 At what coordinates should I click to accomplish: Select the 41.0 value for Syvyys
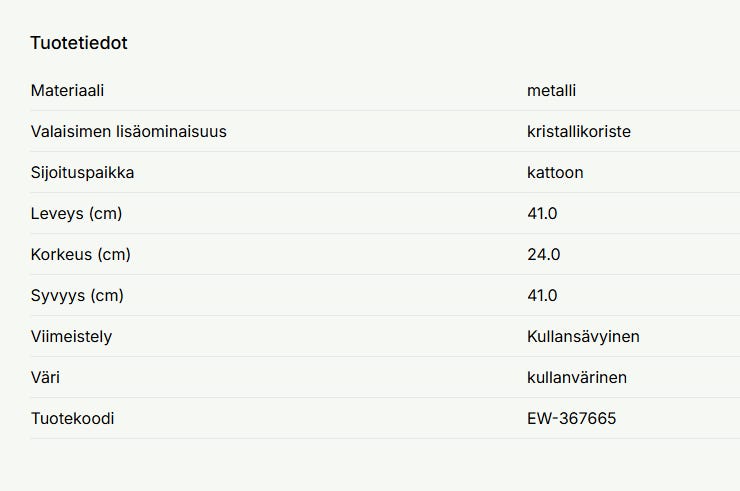click(542, 296)
